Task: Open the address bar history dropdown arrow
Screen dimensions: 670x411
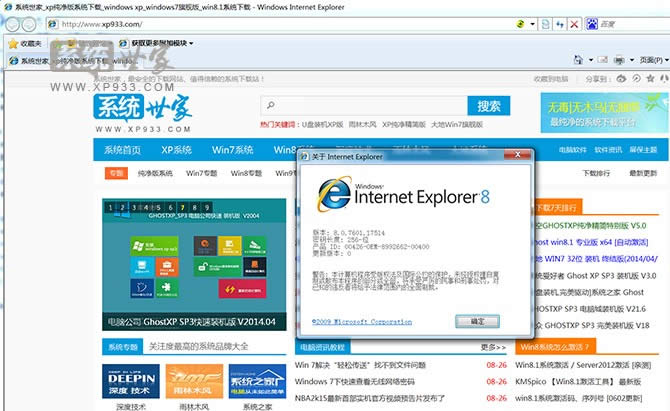Action: tap(532, 24)
